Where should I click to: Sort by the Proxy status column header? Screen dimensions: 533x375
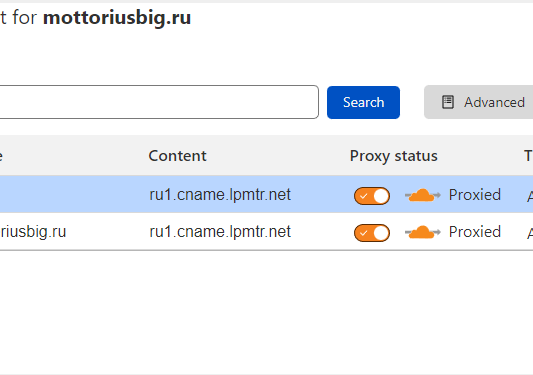tap(394, 156)
